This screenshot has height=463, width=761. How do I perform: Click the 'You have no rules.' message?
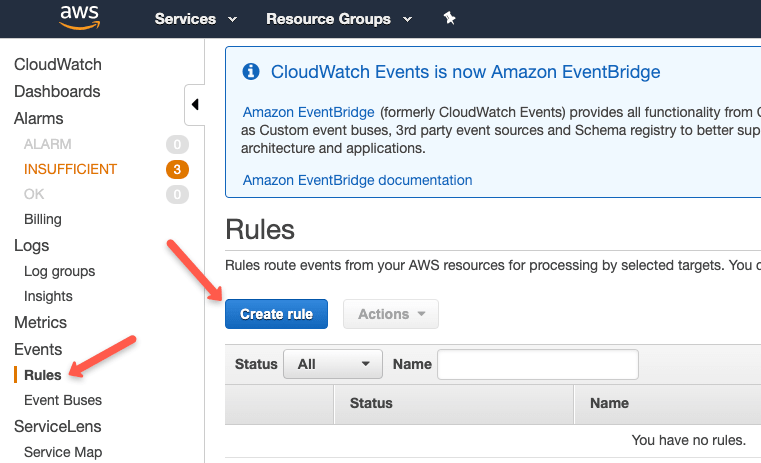688,440
